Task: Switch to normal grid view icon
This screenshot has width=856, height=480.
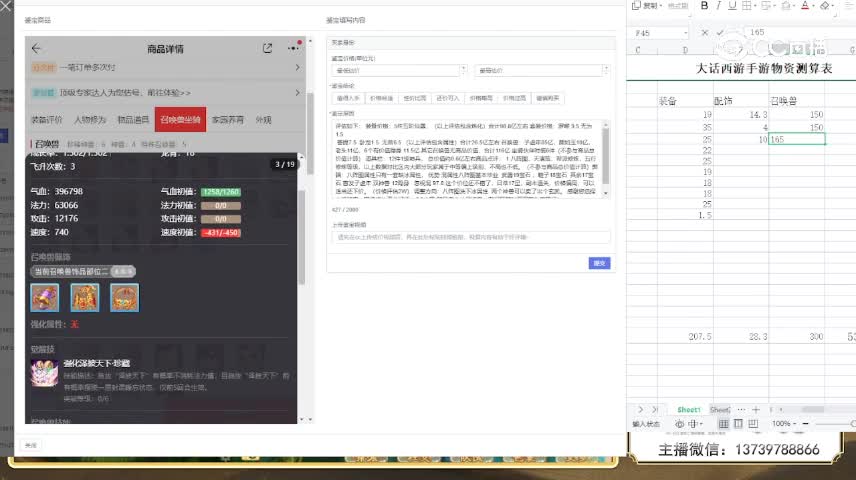Action: tap(723, 424)
